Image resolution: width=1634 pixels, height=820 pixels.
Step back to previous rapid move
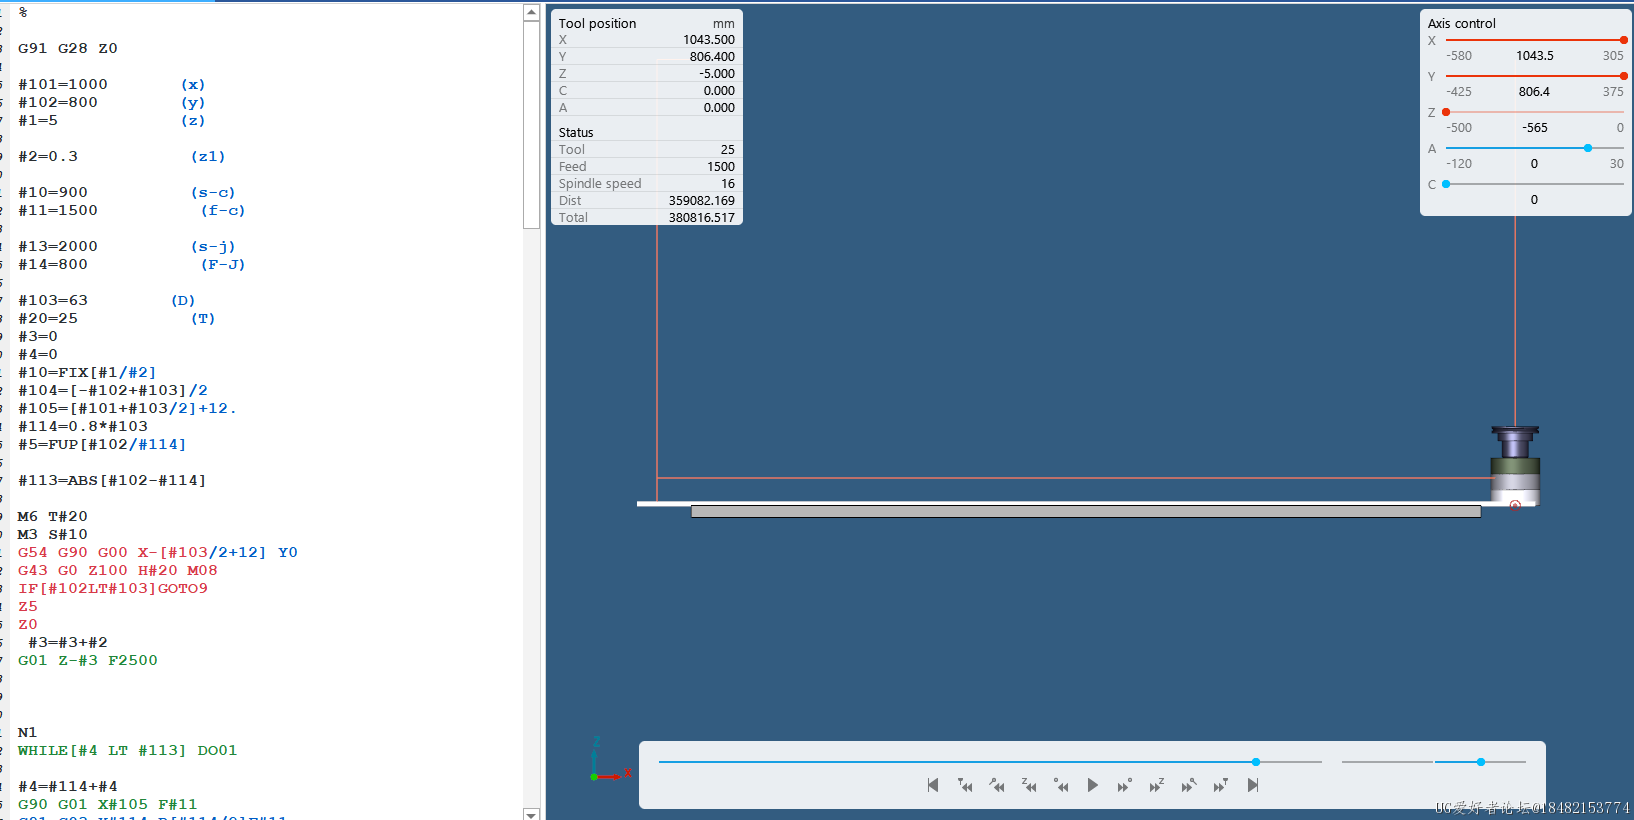pos(997,785)
